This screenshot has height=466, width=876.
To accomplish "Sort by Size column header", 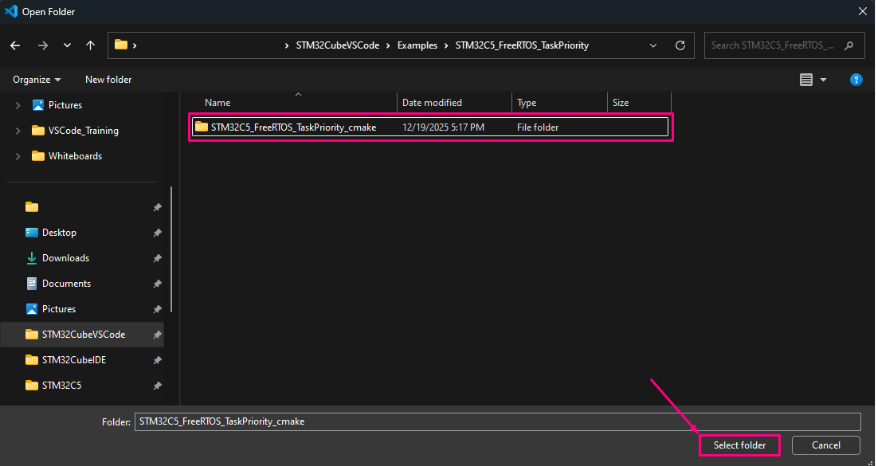I will [620, 103].
